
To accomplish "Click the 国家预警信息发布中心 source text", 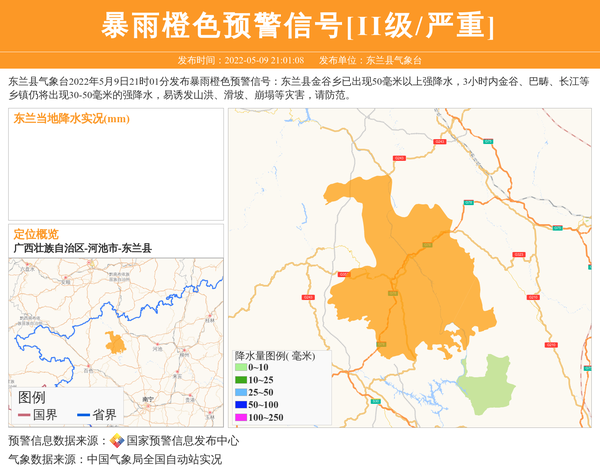I will click(183, 440).
